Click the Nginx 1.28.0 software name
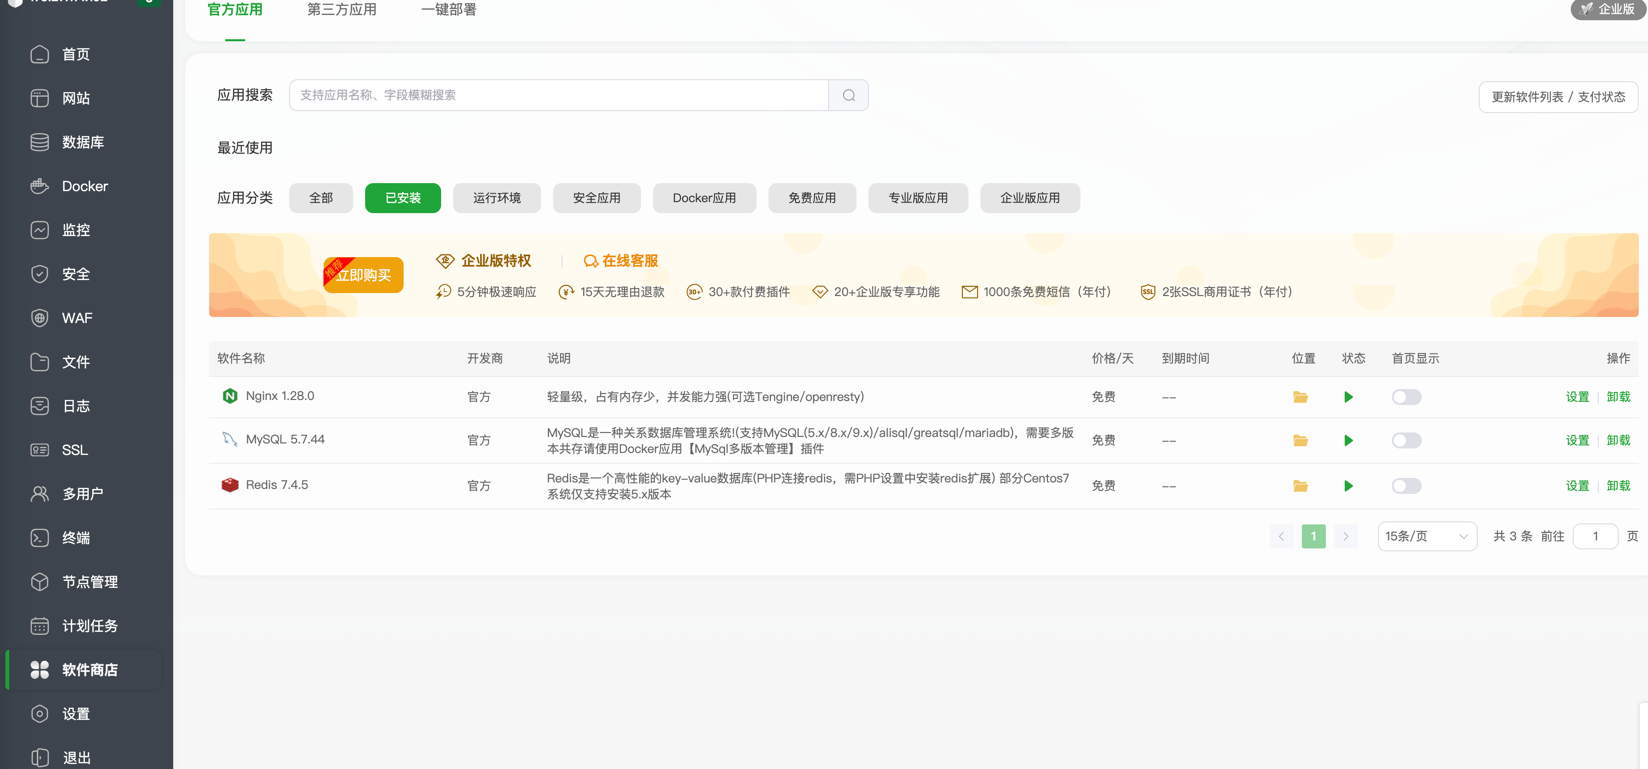 click(x=280, y=396)
